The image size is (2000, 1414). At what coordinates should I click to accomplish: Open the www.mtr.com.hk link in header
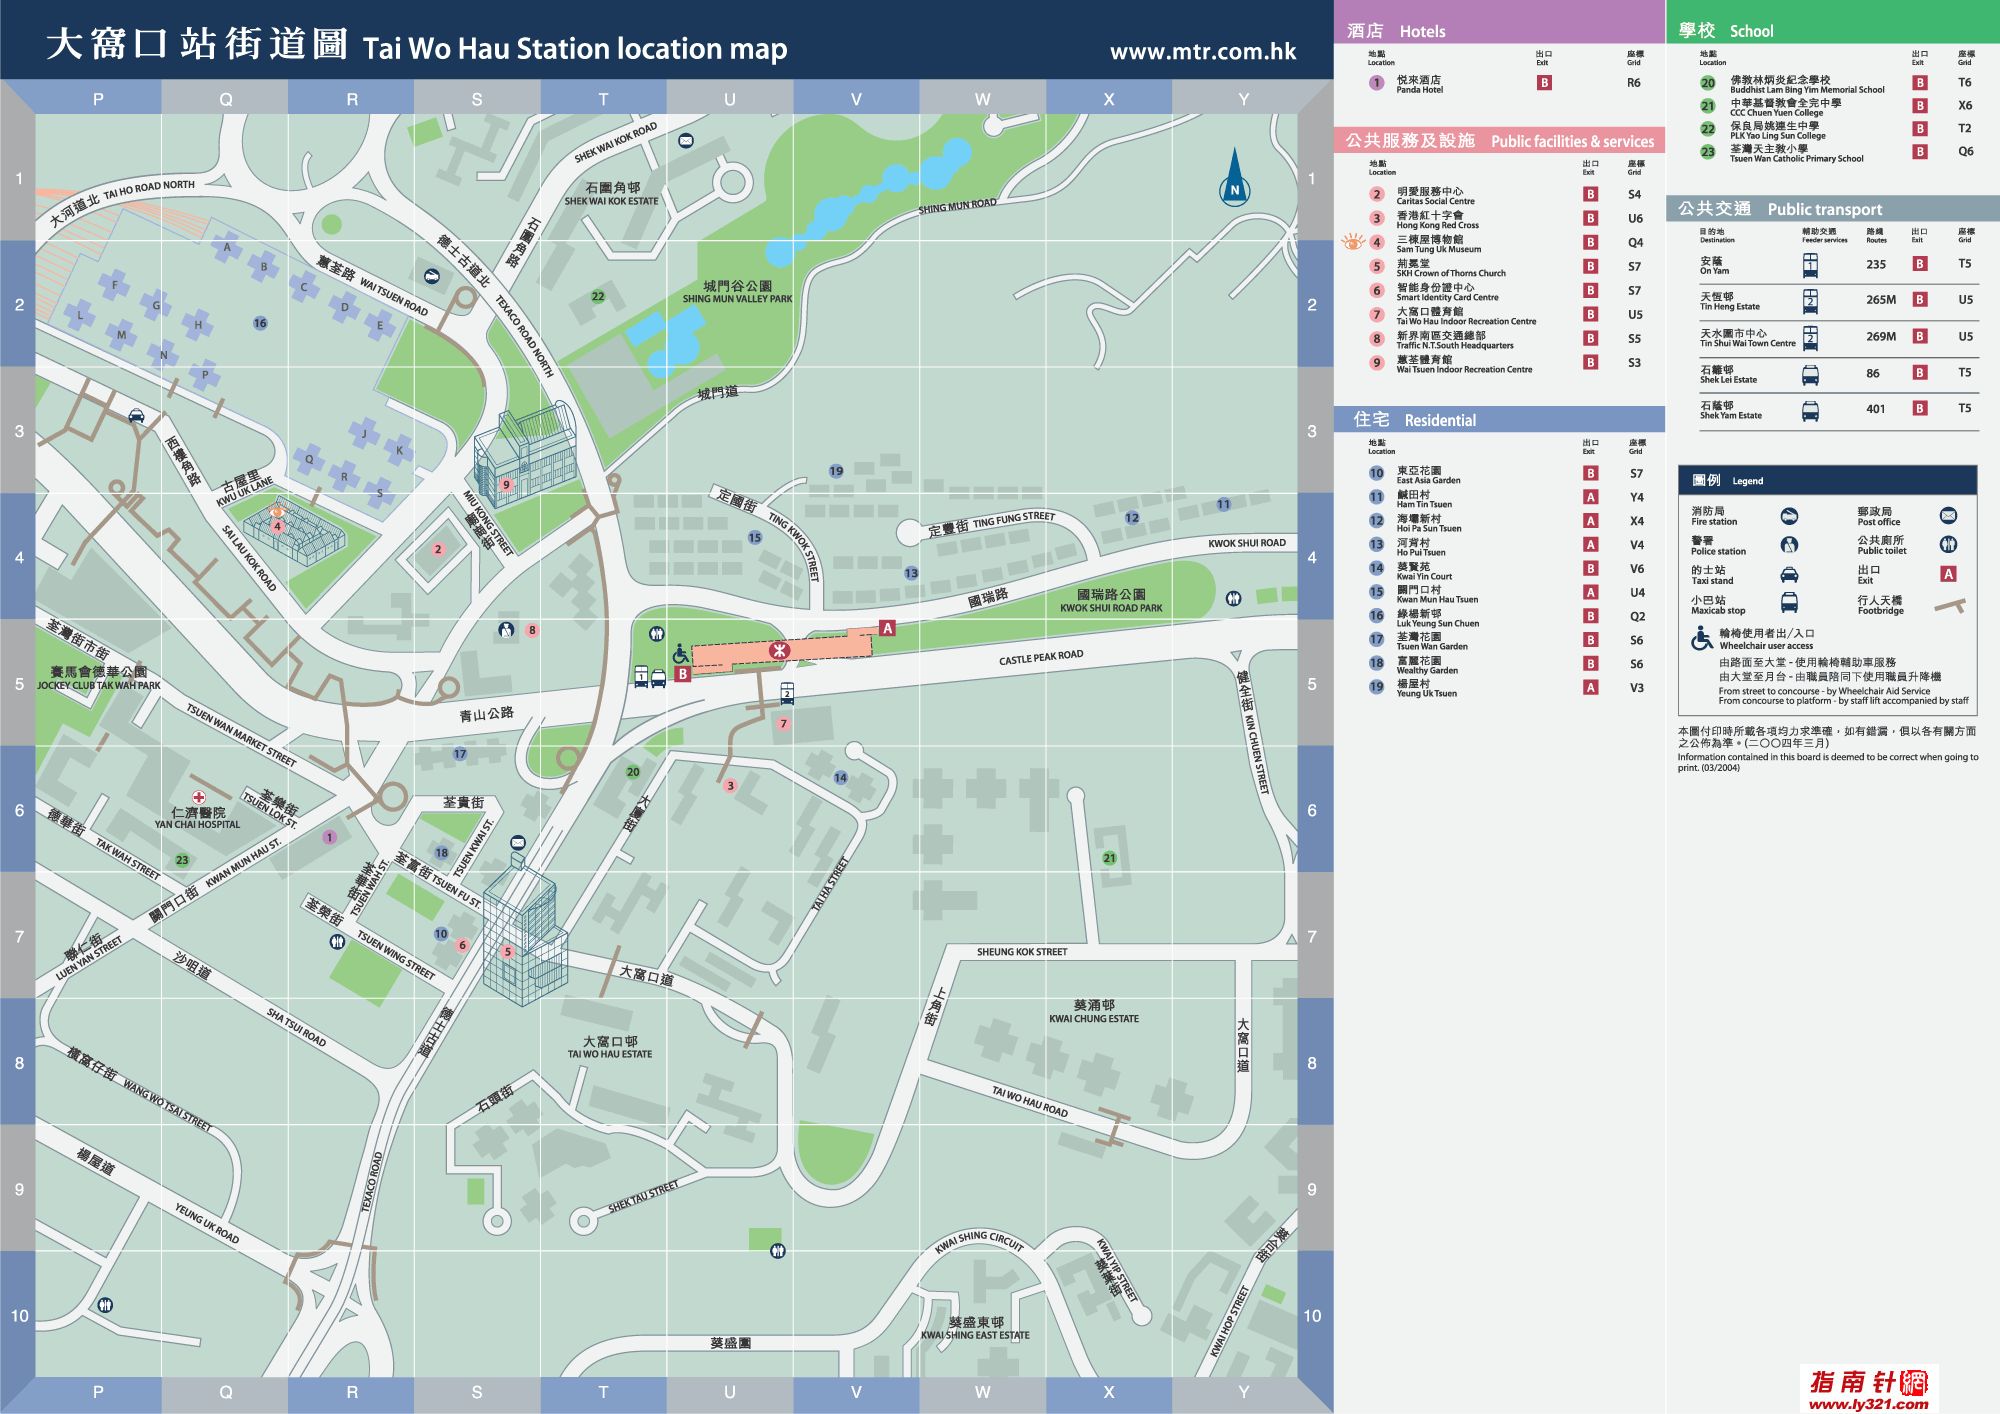click(x=1202, y=52)
